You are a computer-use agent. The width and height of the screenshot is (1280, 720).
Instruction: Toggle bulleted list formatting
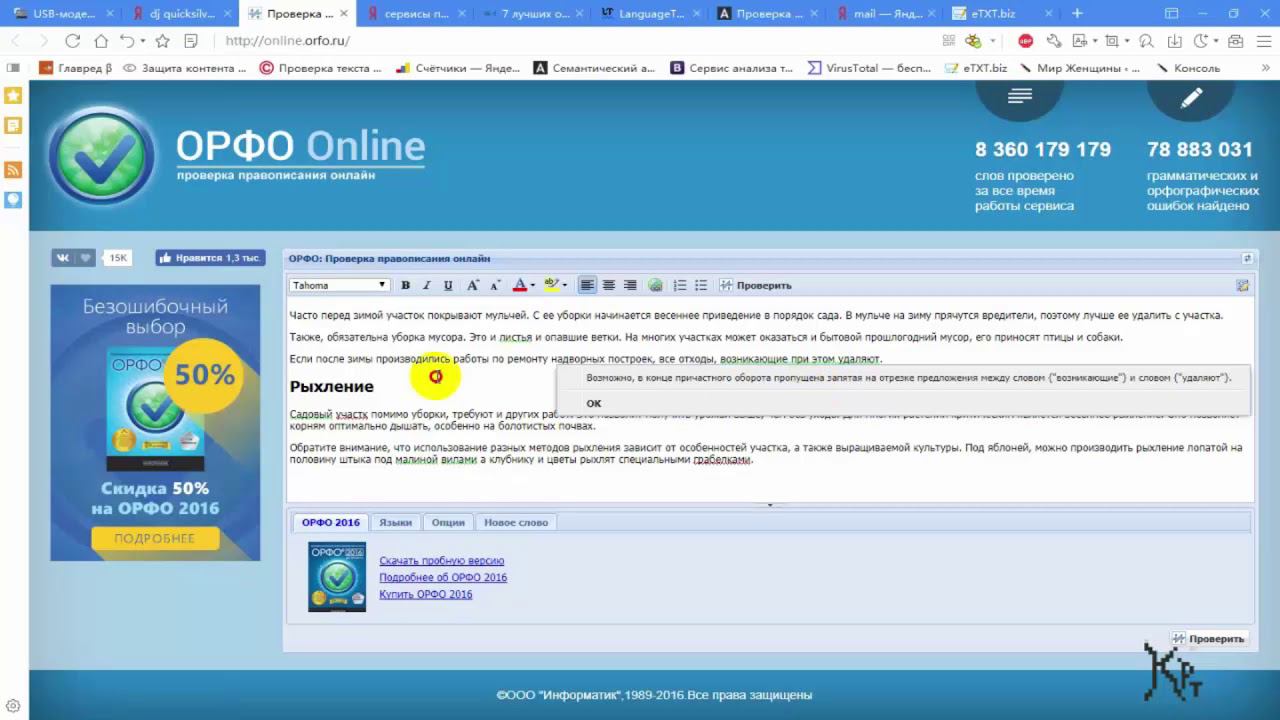point(701,285)
